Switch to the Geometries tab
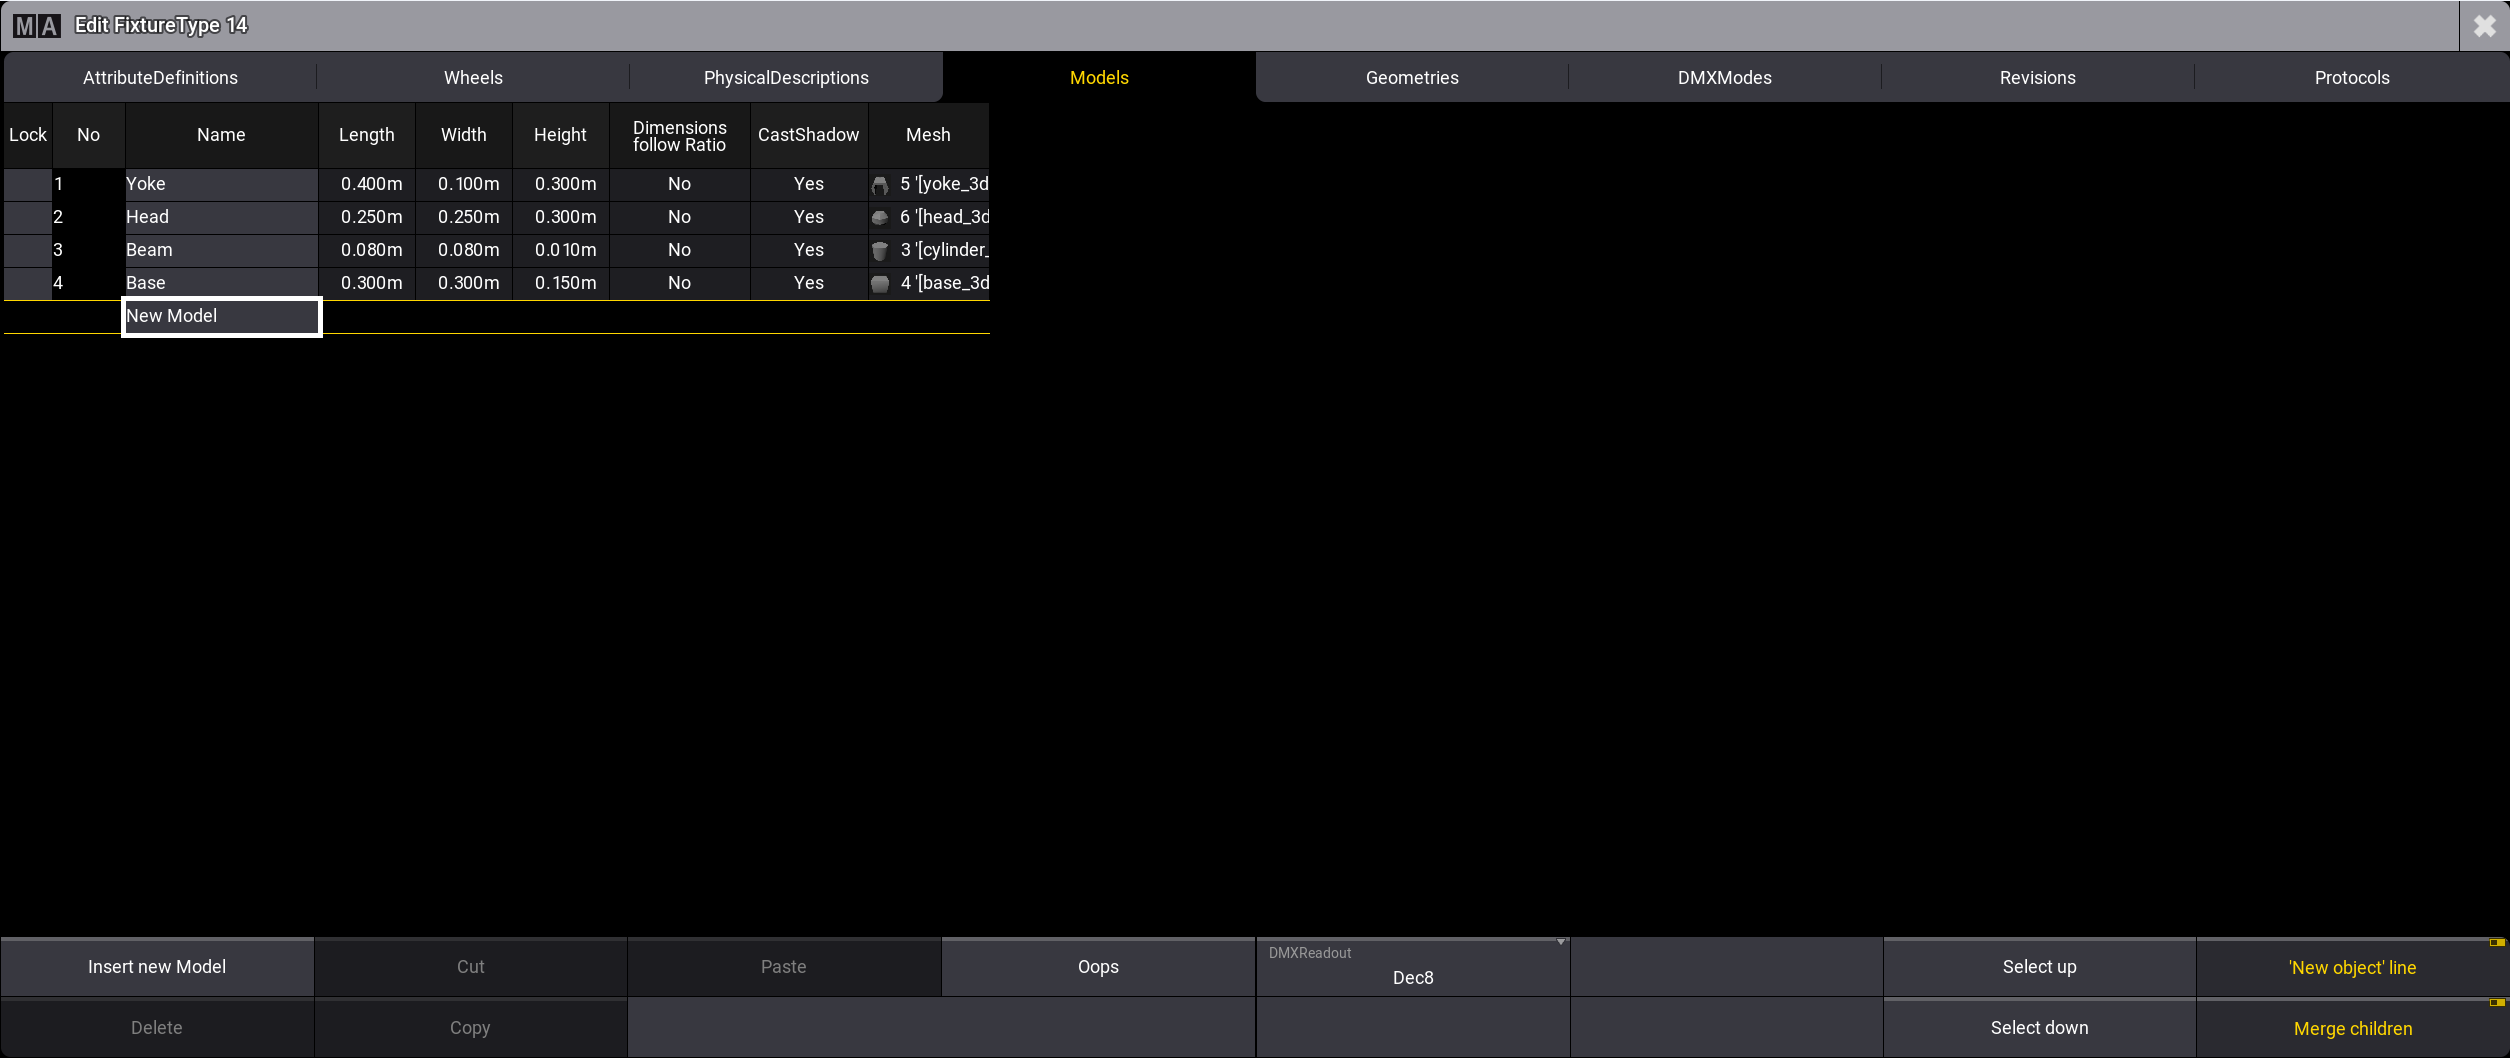The width and height of the screenshot is (2510, 1058). [1411, 78]
